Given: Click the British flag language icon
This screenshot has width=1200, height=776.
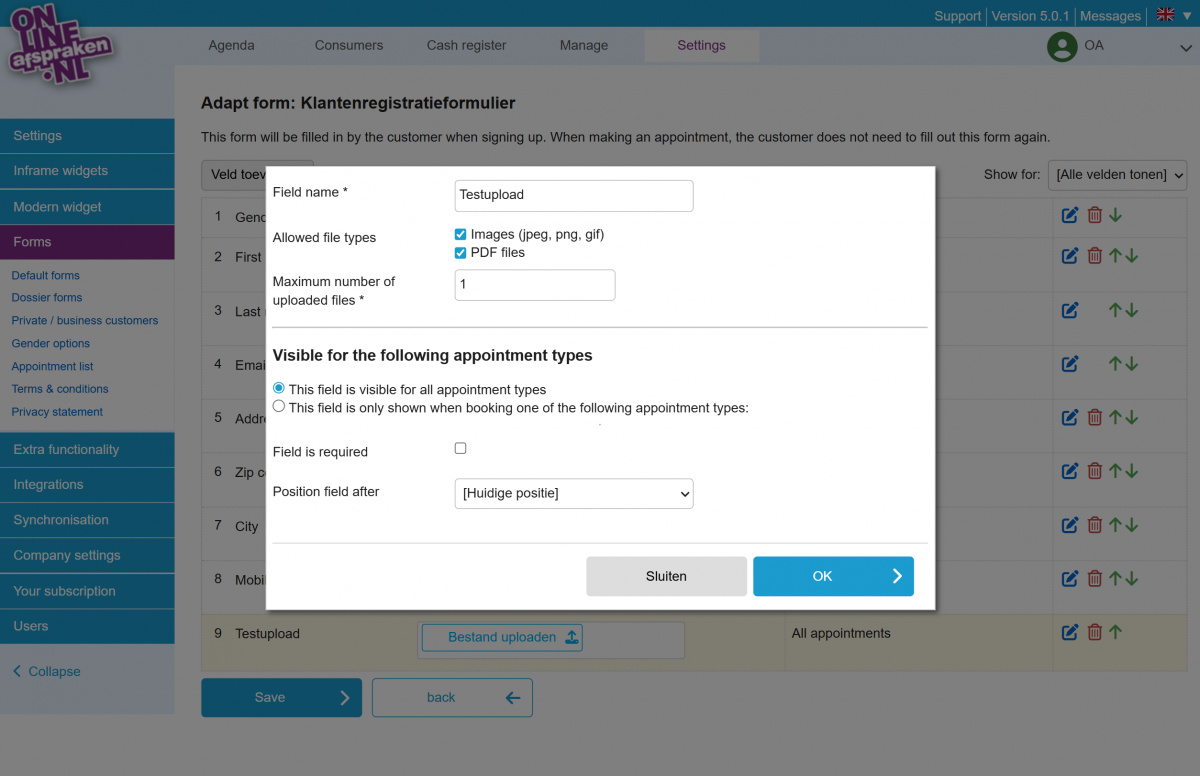Looking at the screenshot, I should tap(1164, 15).
